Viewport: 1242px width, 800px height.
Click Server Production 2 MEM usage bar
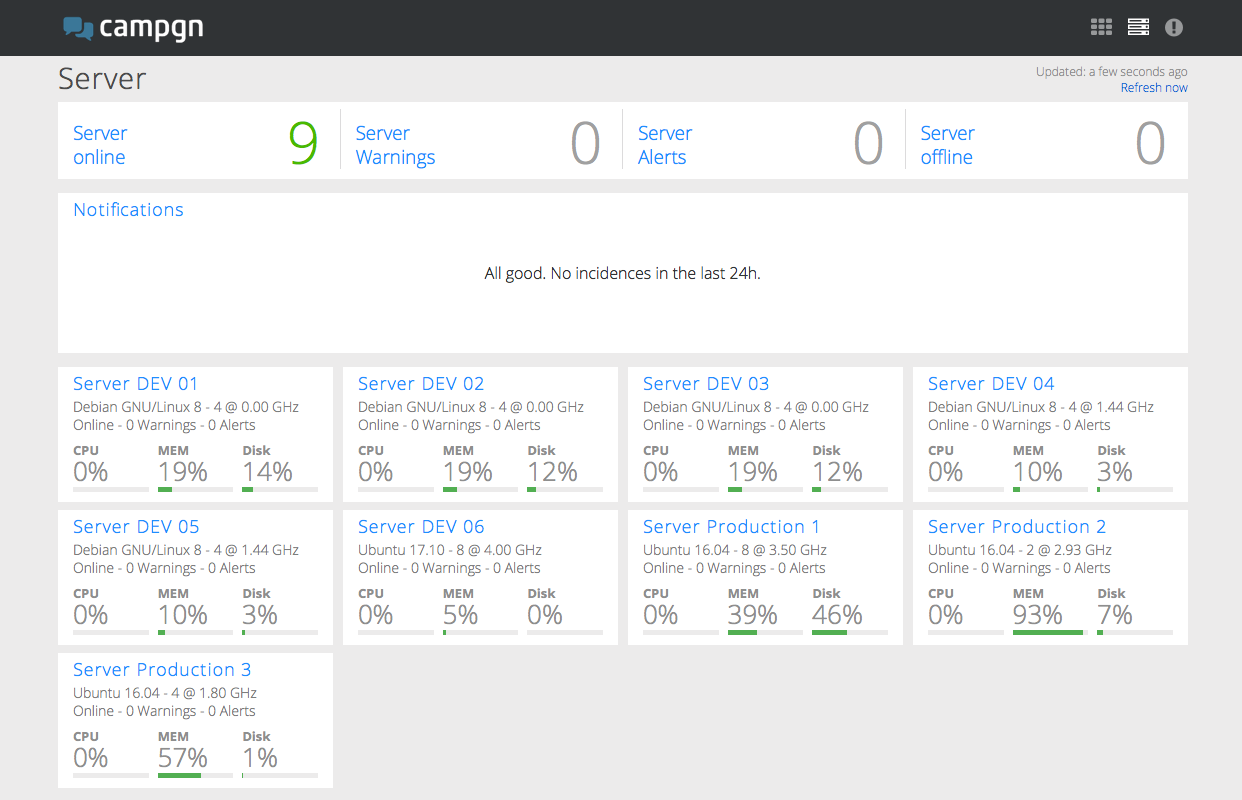[1049, 632]
